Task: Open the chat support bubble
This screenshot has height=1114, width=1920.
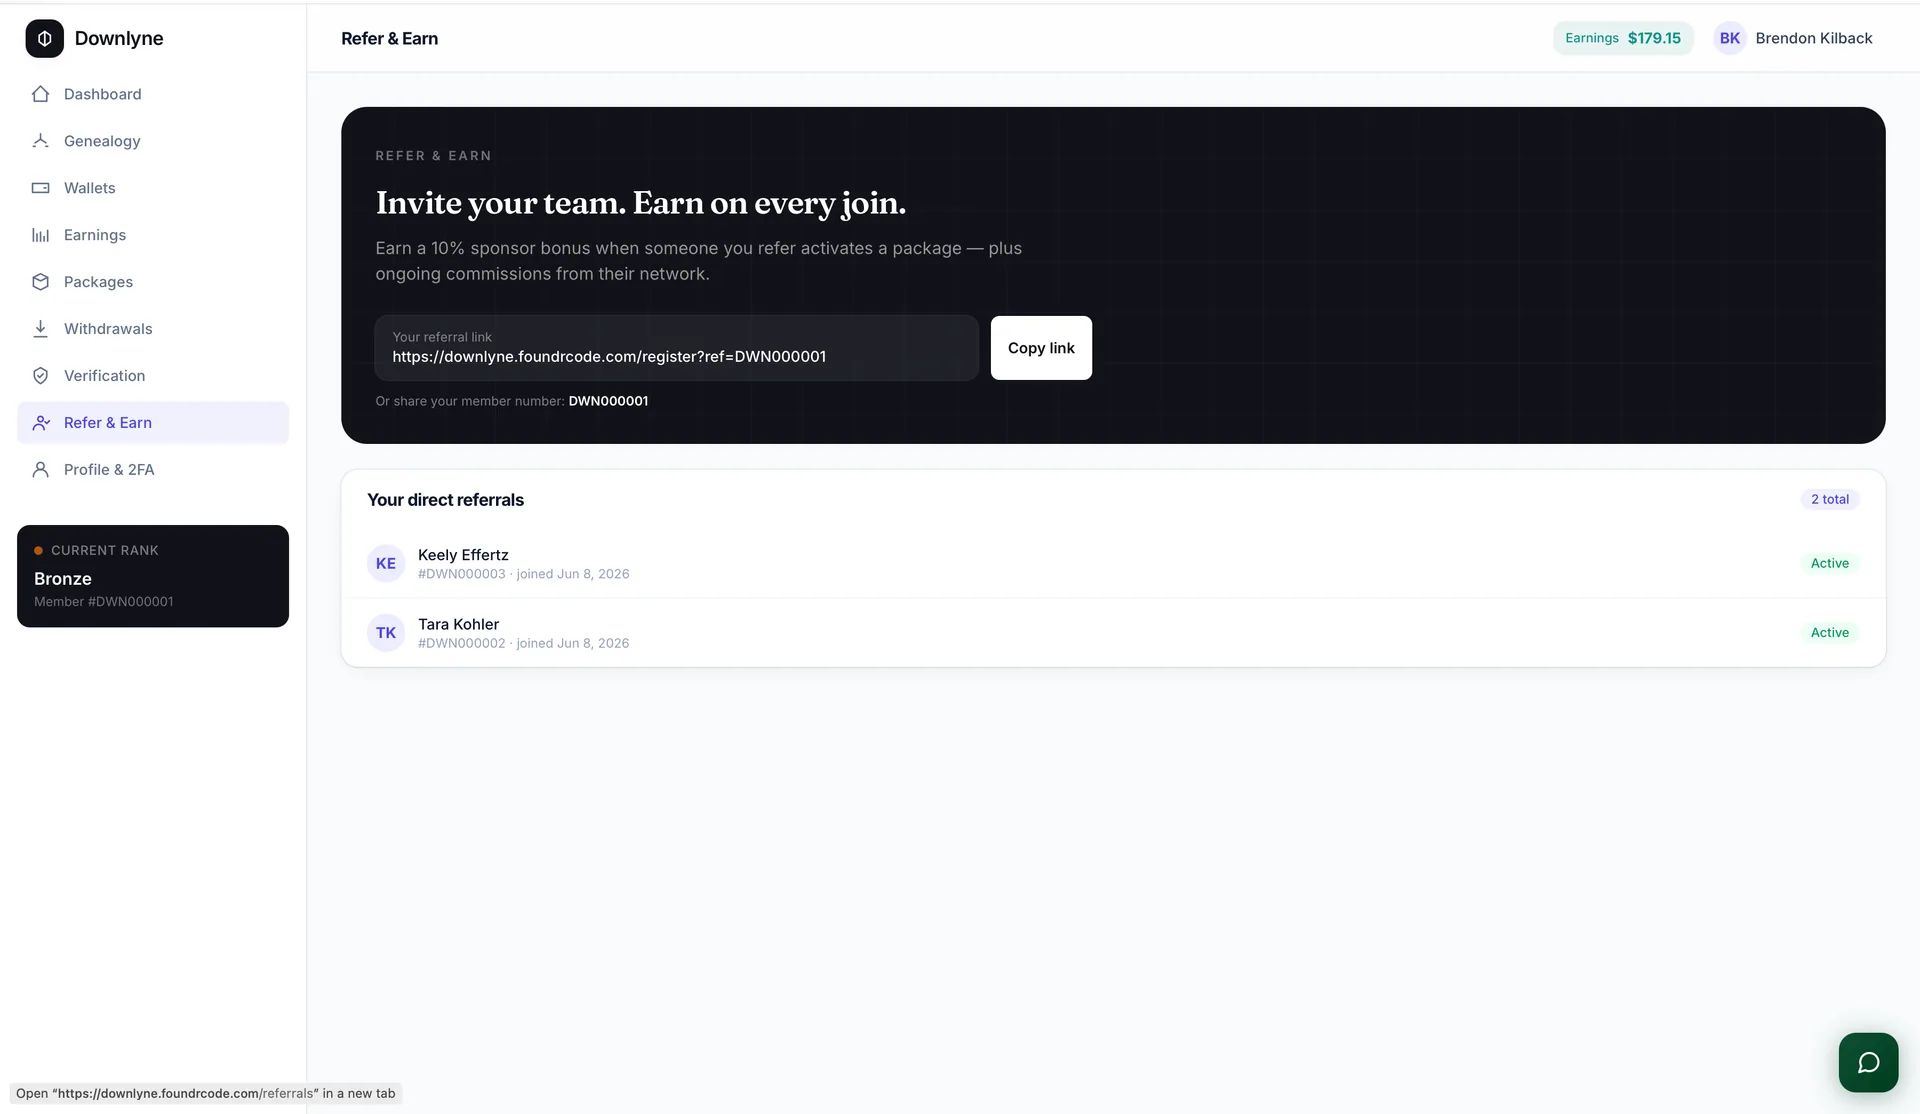Action: pyautogui.click(x=1868, y=1062)
